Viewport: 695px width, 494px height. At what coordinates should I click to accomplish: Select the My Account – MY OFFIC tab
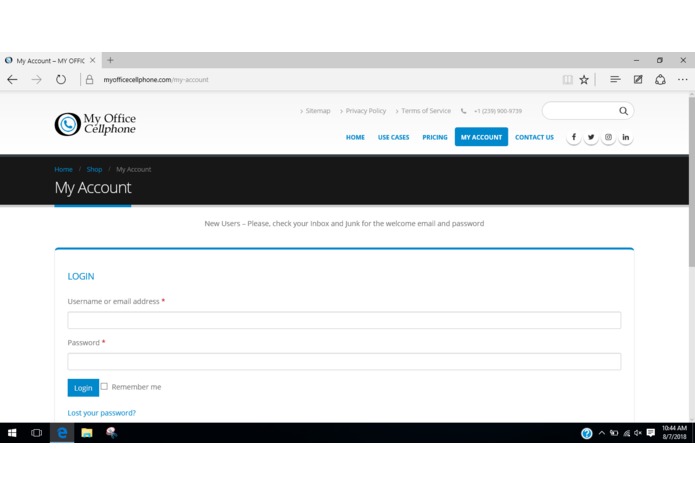pos(50,60)
